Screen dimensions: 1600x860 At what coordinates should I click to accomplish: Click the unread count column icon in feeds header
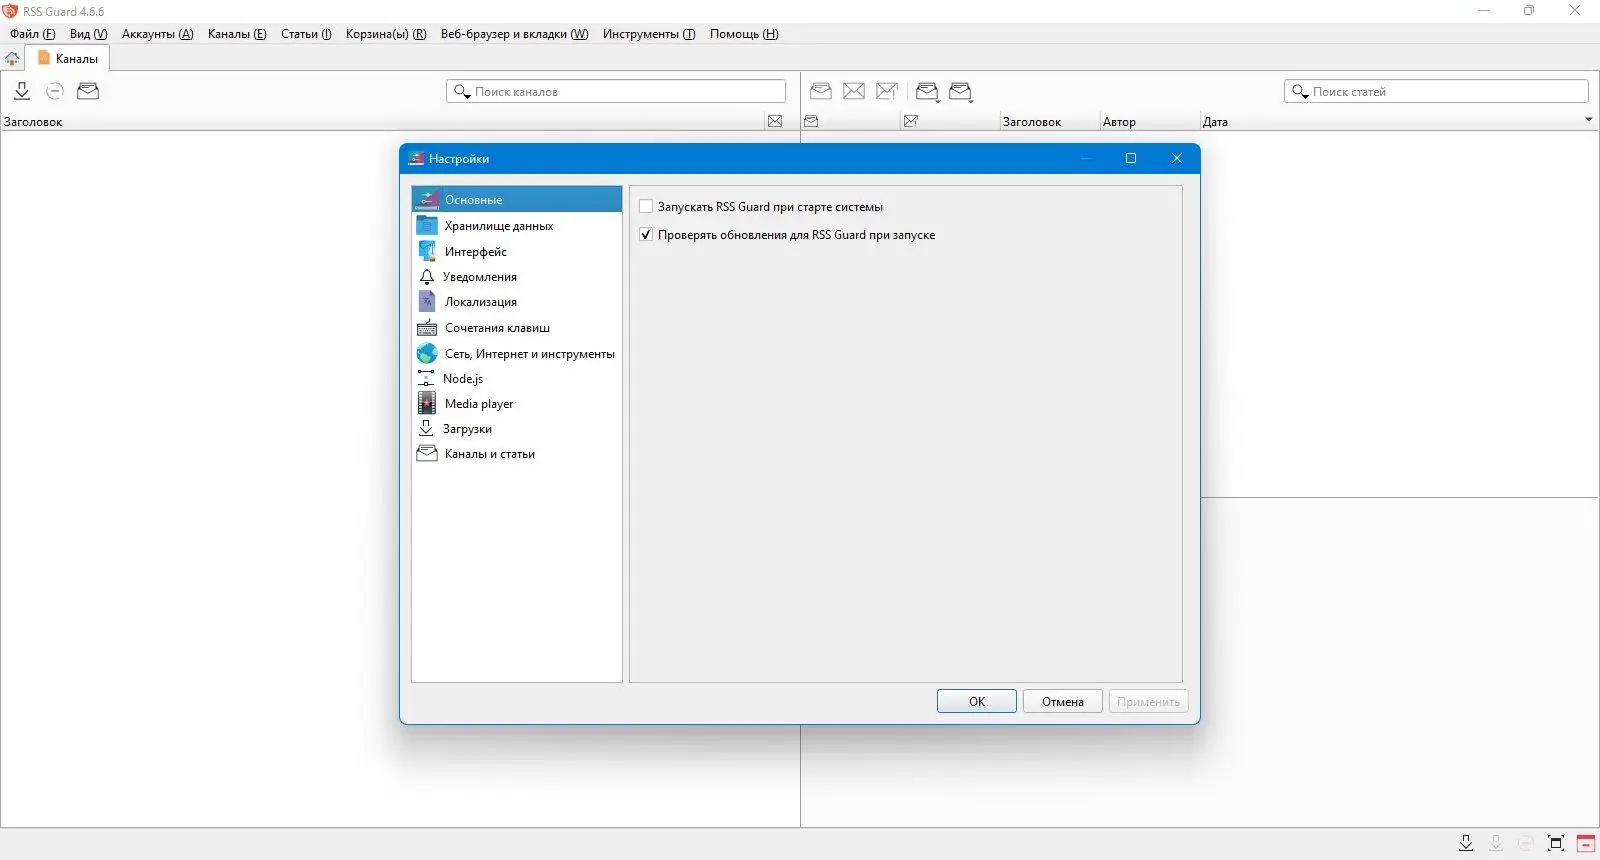coord(775,121)
